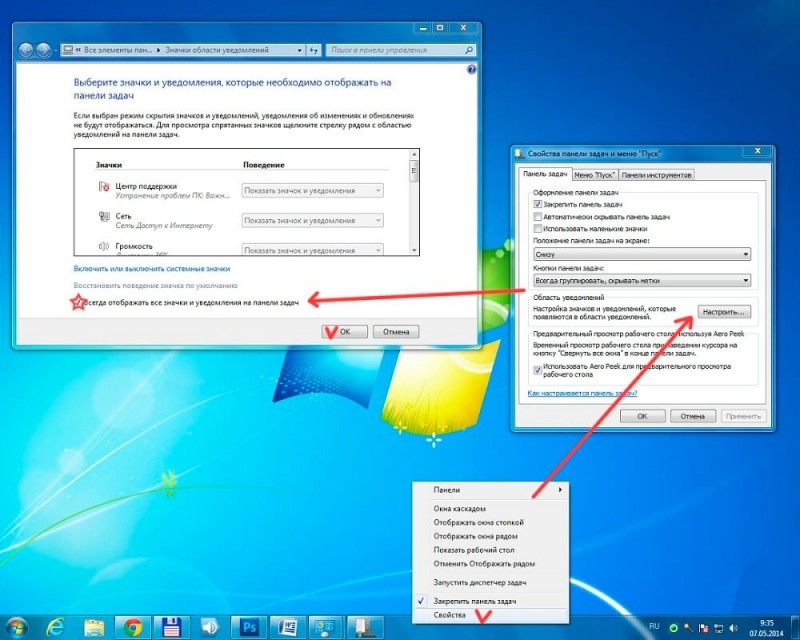800x640 pixels.
Task: Click the icon list scroll up arrow
Action: click(x=414, y=154)
